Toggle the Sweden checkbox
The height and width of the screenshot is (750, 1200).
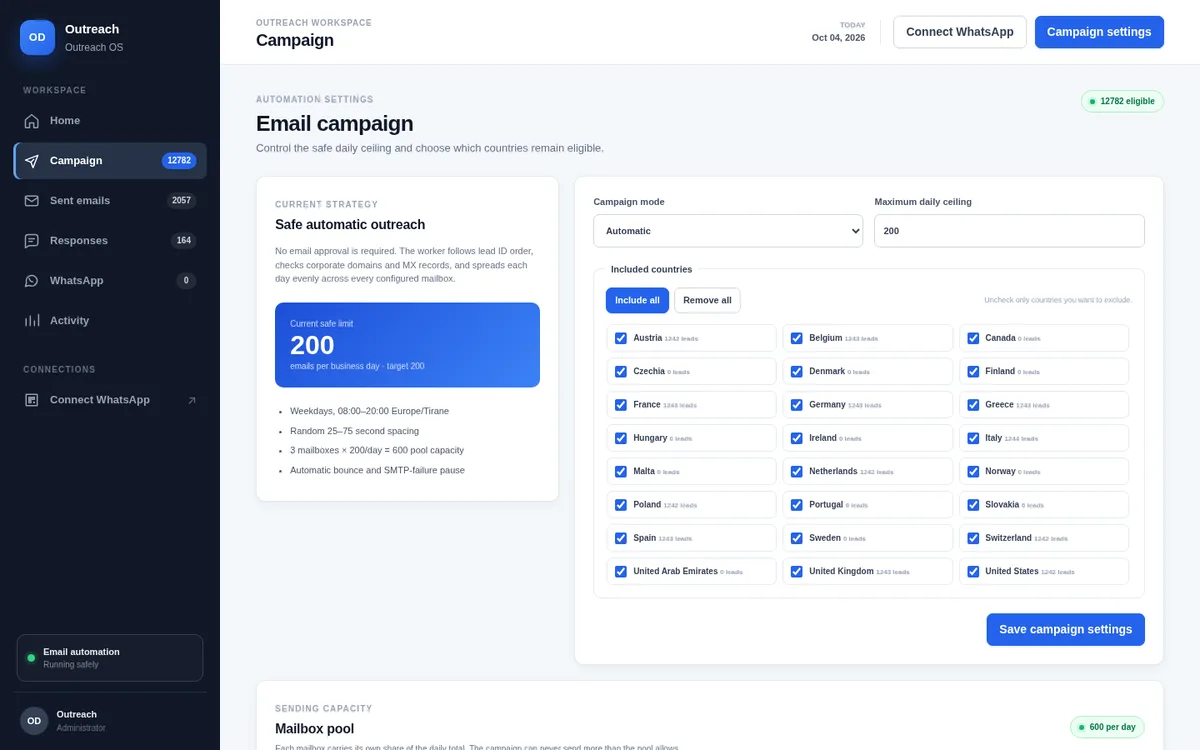point(797,538)
